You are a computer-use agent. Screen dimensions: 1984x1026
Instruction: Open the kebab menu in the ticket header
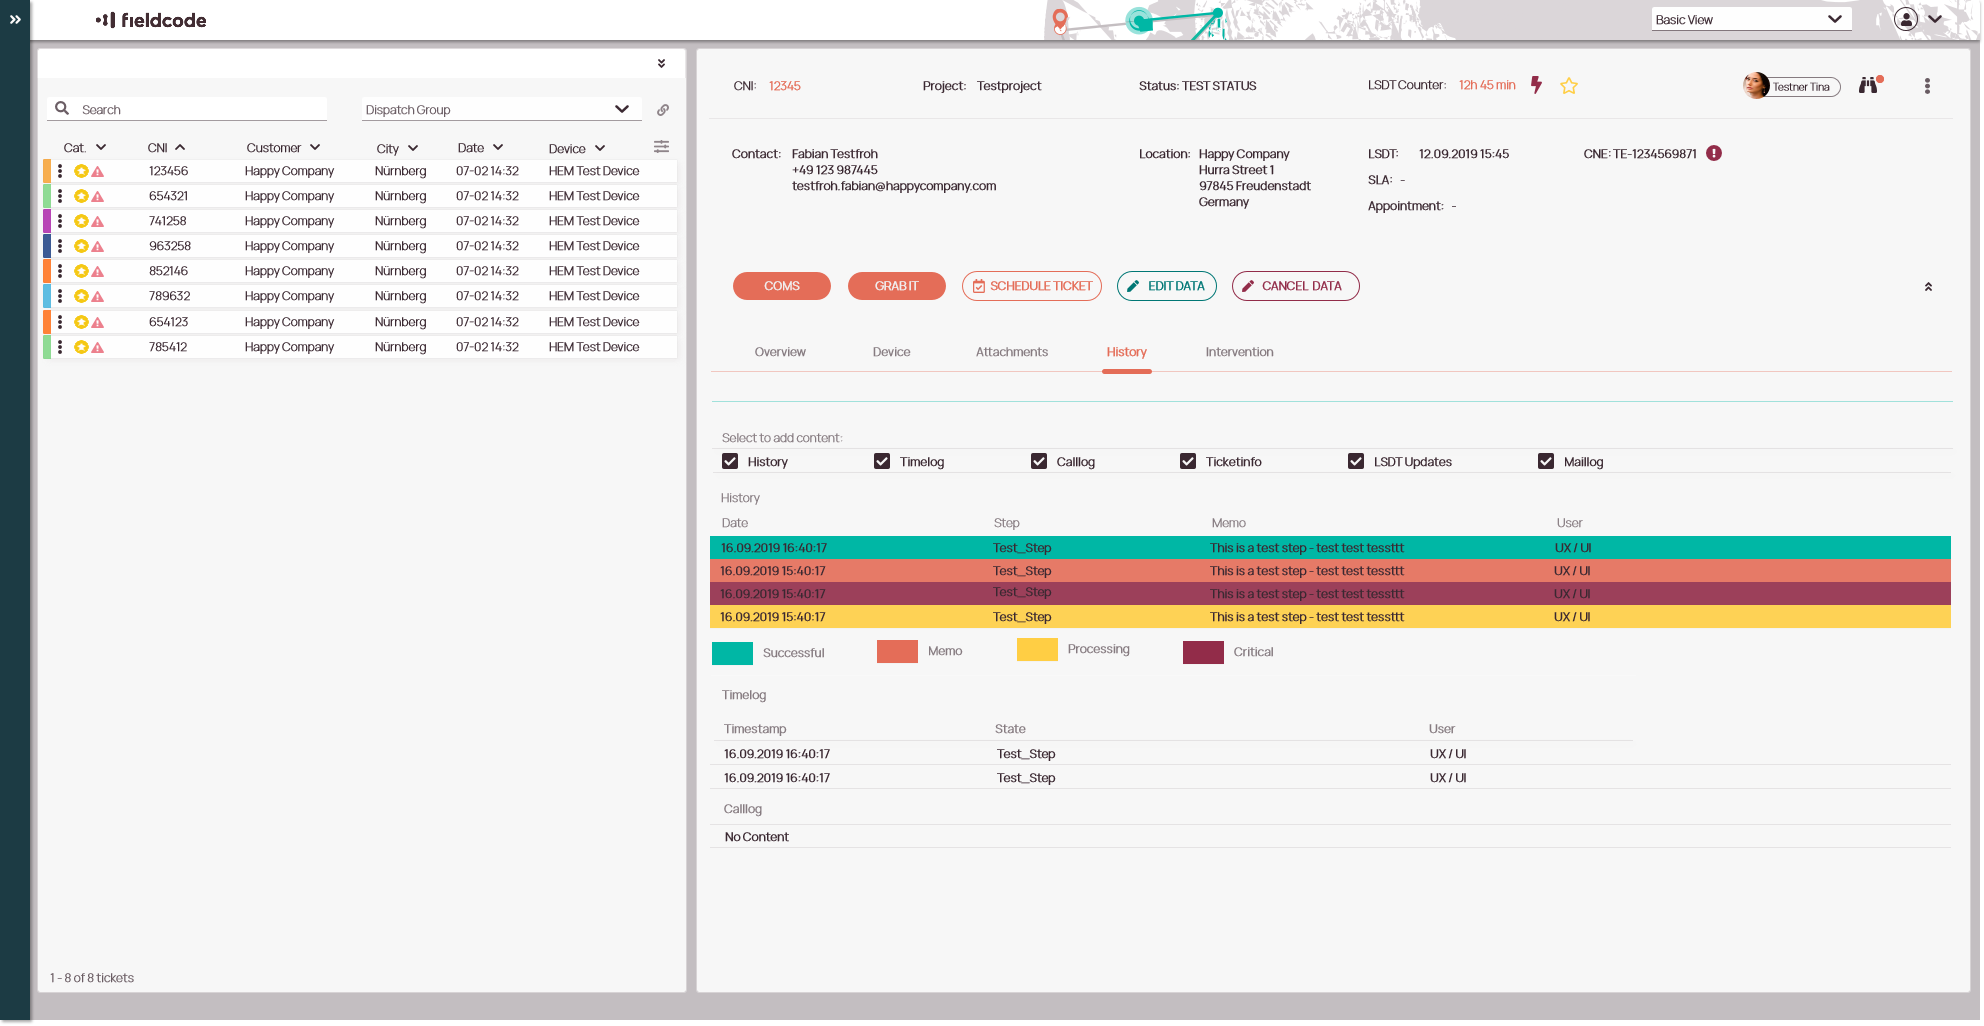pos(1927,85)
